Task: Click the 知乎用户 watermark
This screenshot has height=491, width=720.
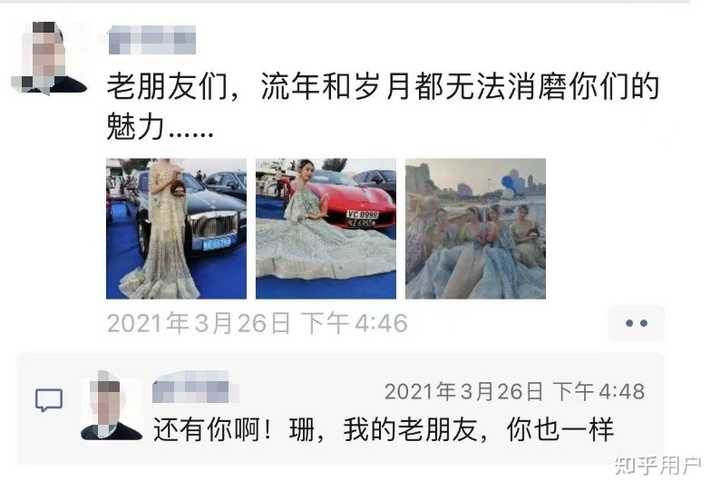Action: [x=658, y=466]
